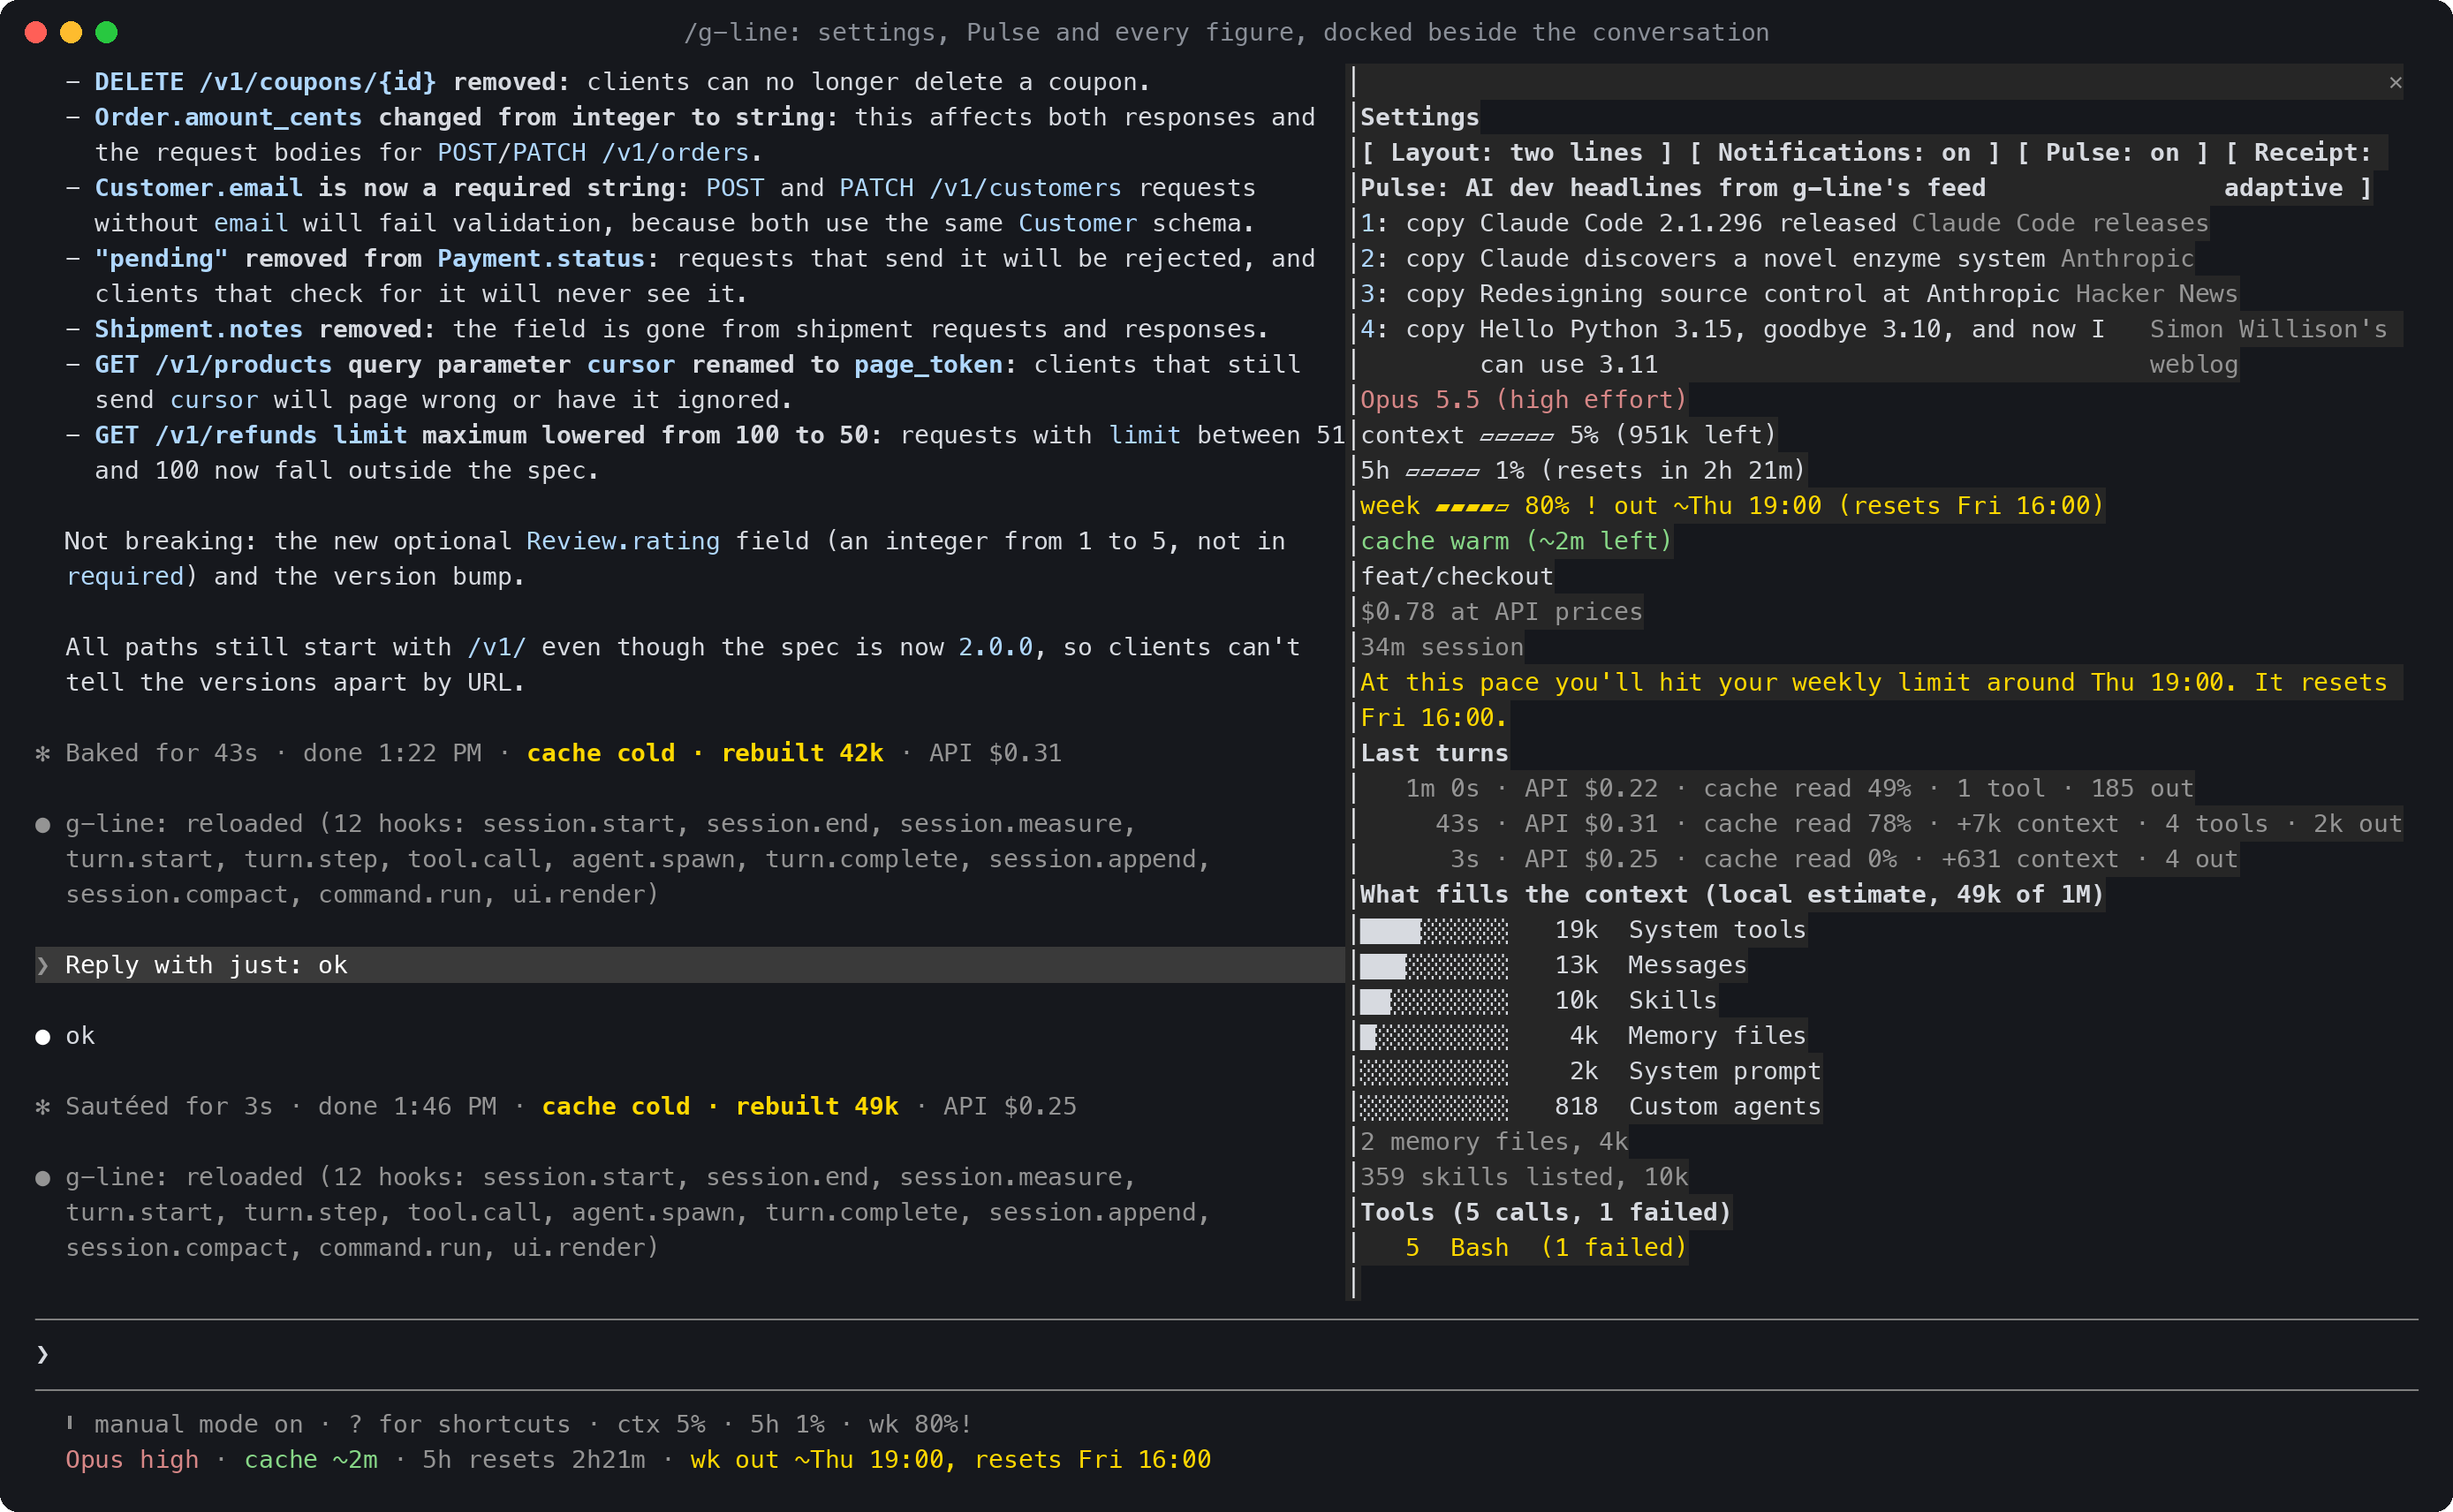This screenshot has height=1512, width=2453.
Task: Focus the prompt input field at the bottom
Action: click(1226, 1354)
